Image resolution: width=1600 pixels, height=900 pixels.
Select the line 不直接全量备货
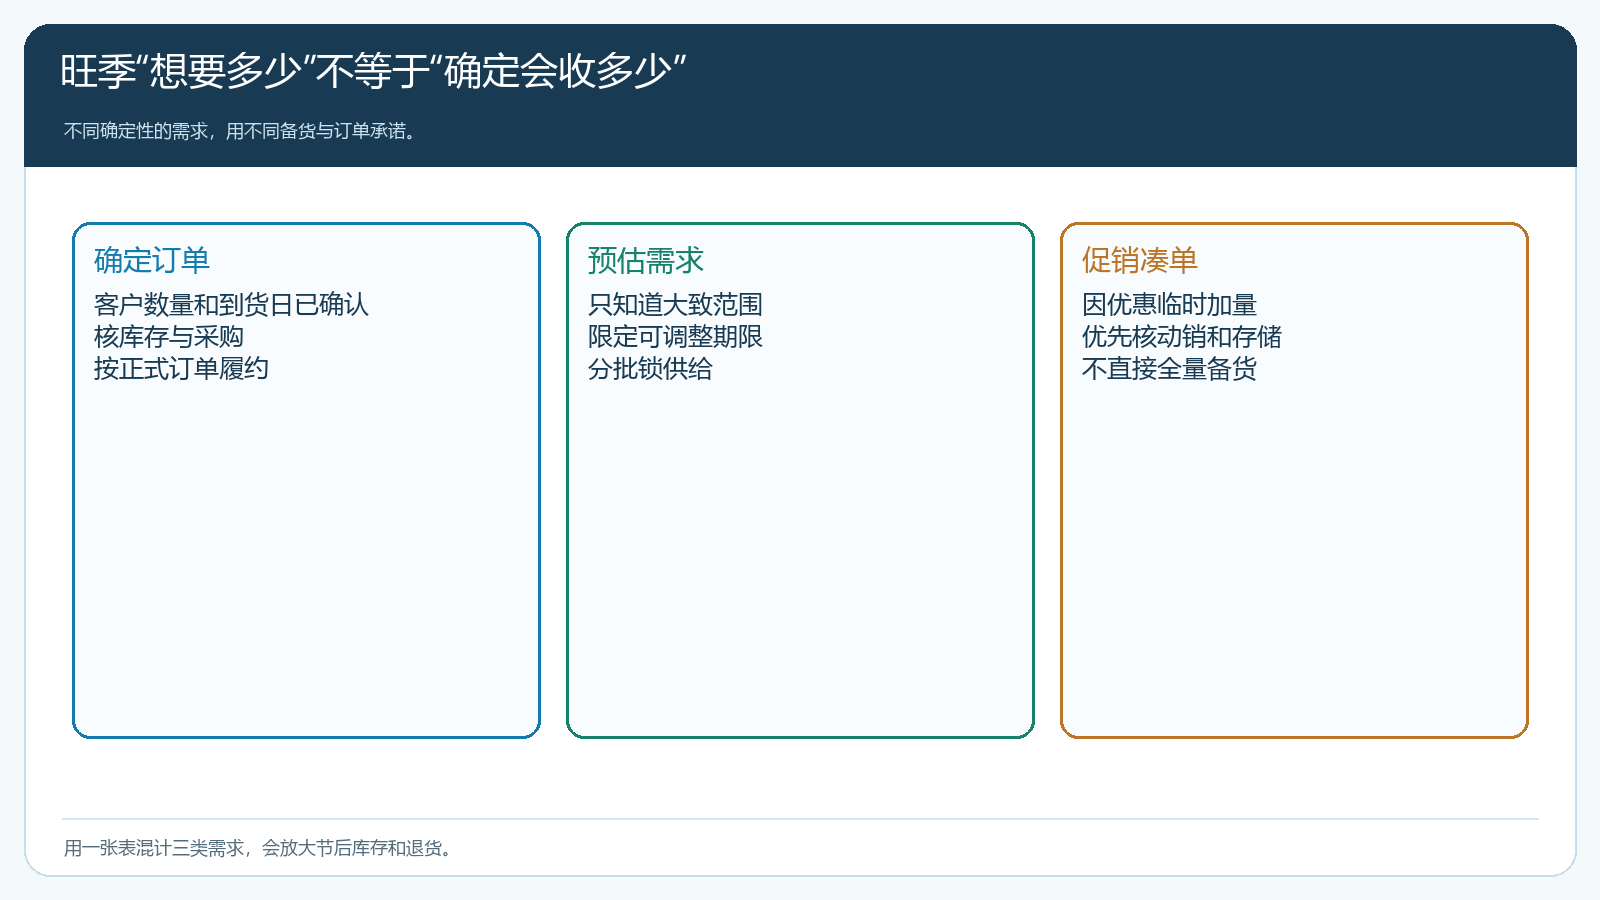(x=1169, y=368)
